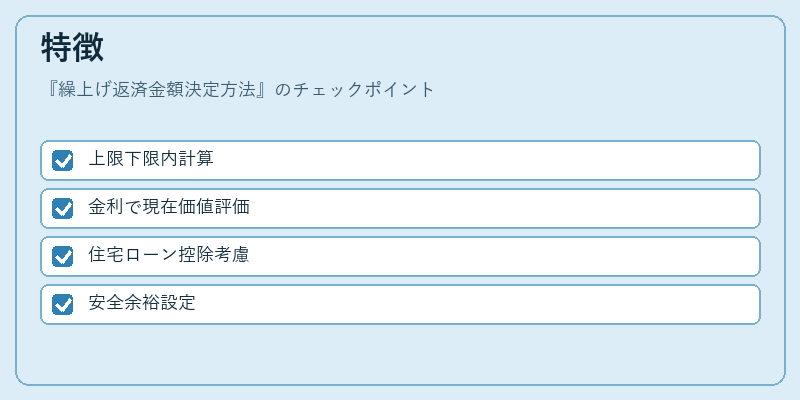Select the 安全余裕設定 label text

(142, 303)
